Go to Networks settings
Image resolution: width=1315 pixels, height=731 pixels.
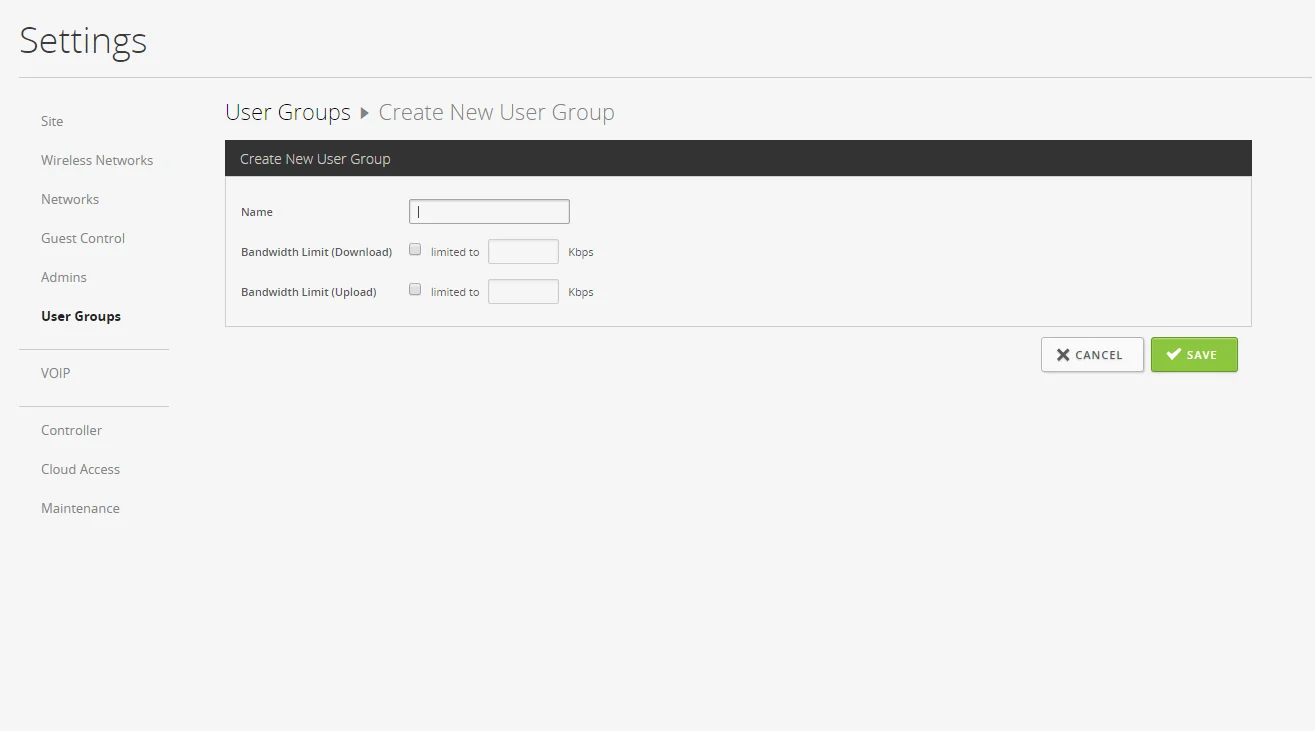pyautogui.click(x=70, y=199)
